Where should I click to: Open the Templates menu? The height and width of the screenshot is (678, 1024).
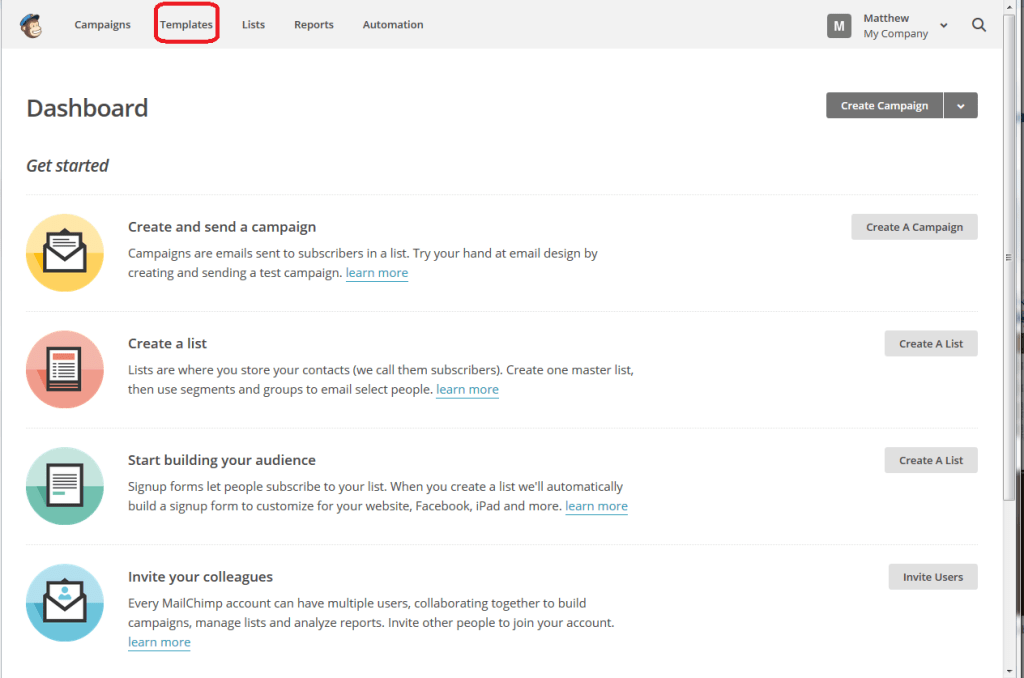pos(186,24)
